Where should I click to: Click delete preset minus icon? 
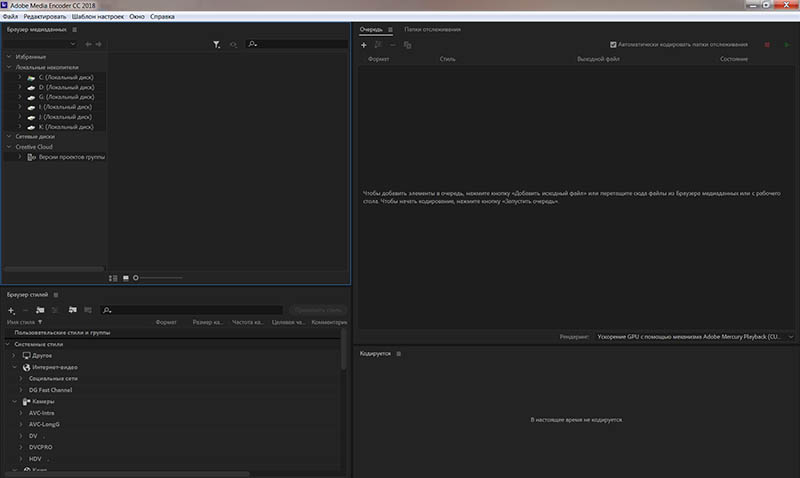(x=25, y=310)
